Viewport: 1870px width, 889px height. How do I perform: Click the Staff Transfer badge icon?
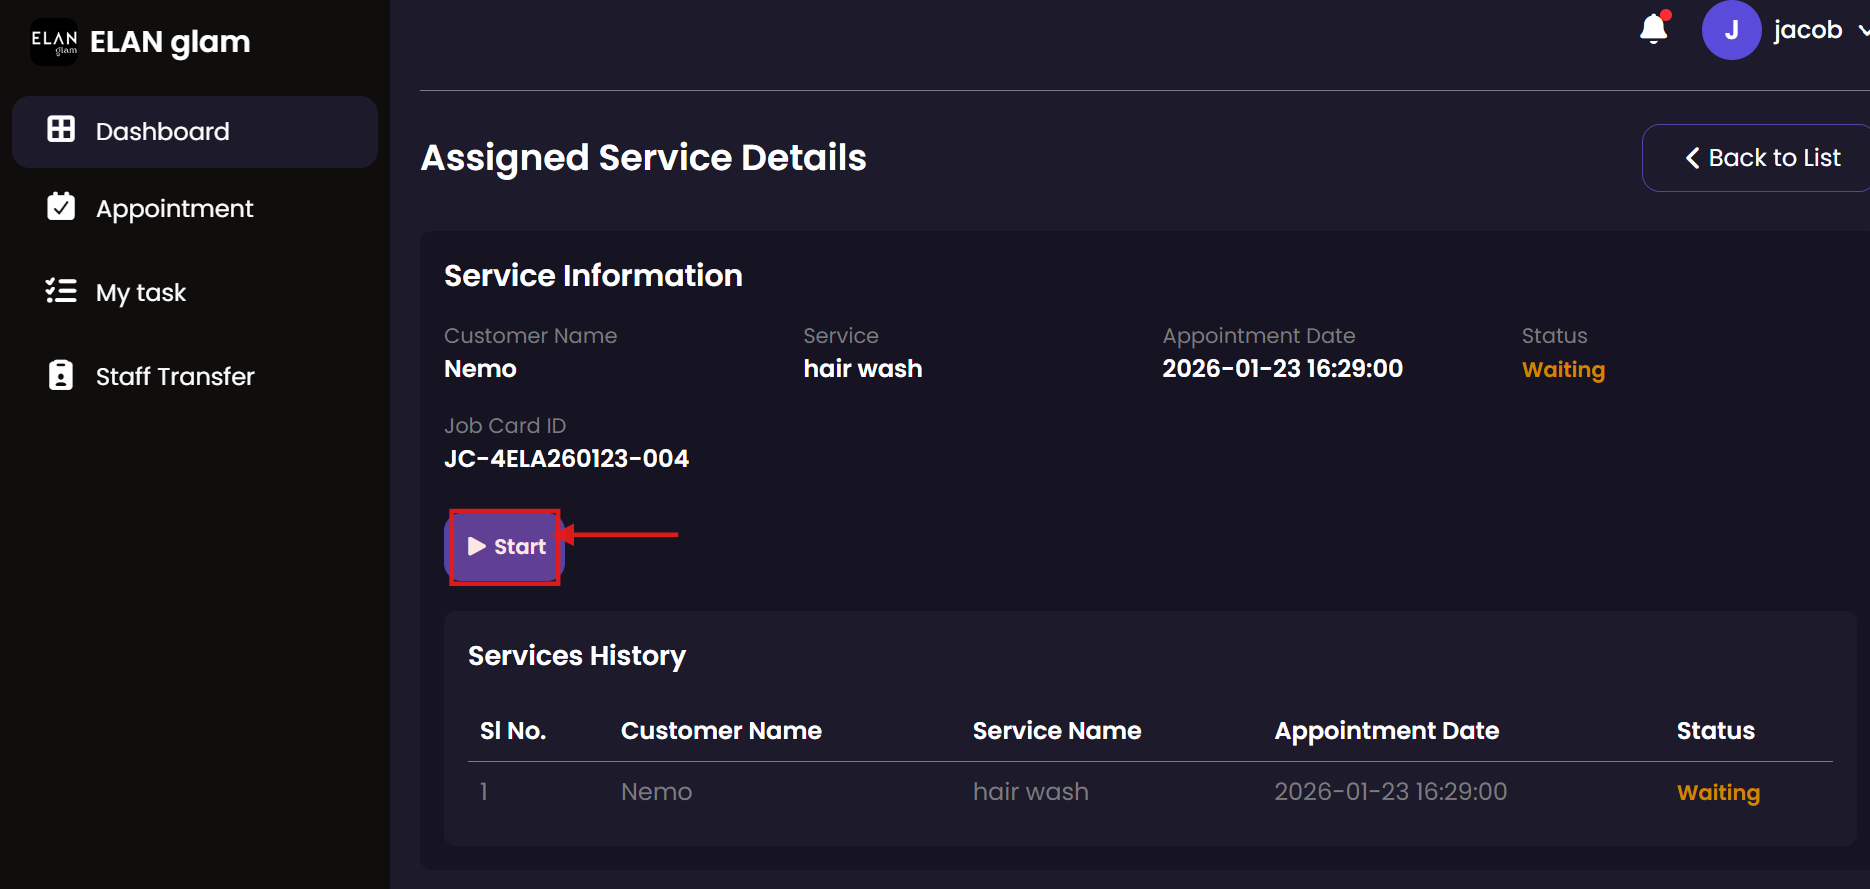[x=61, y=375]
